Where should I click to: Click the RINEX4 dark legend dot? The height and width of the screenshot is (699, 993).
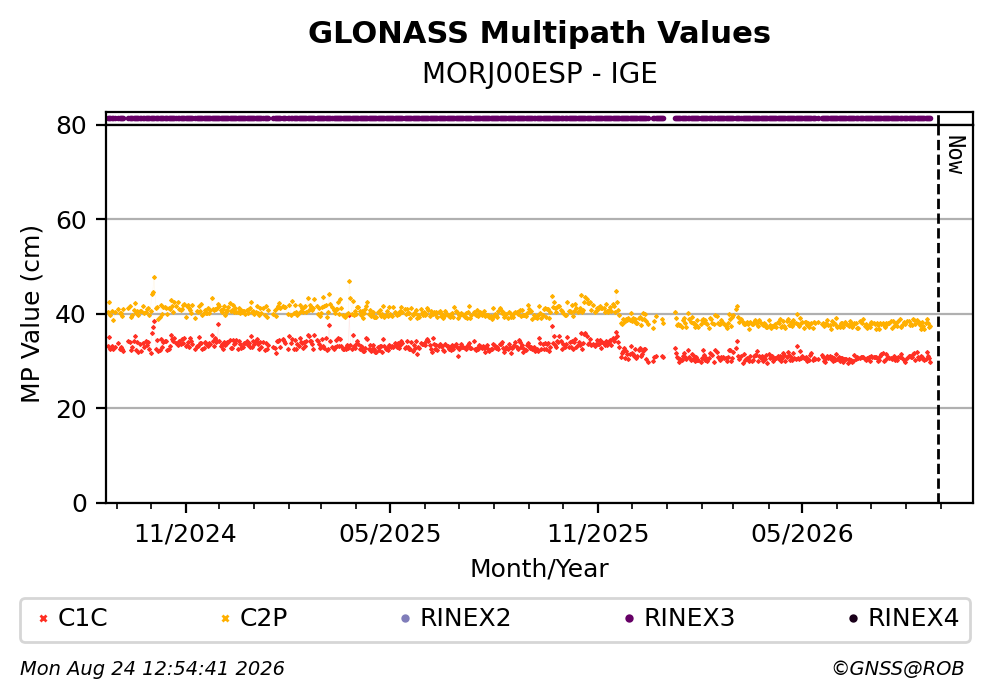point(854,619)
